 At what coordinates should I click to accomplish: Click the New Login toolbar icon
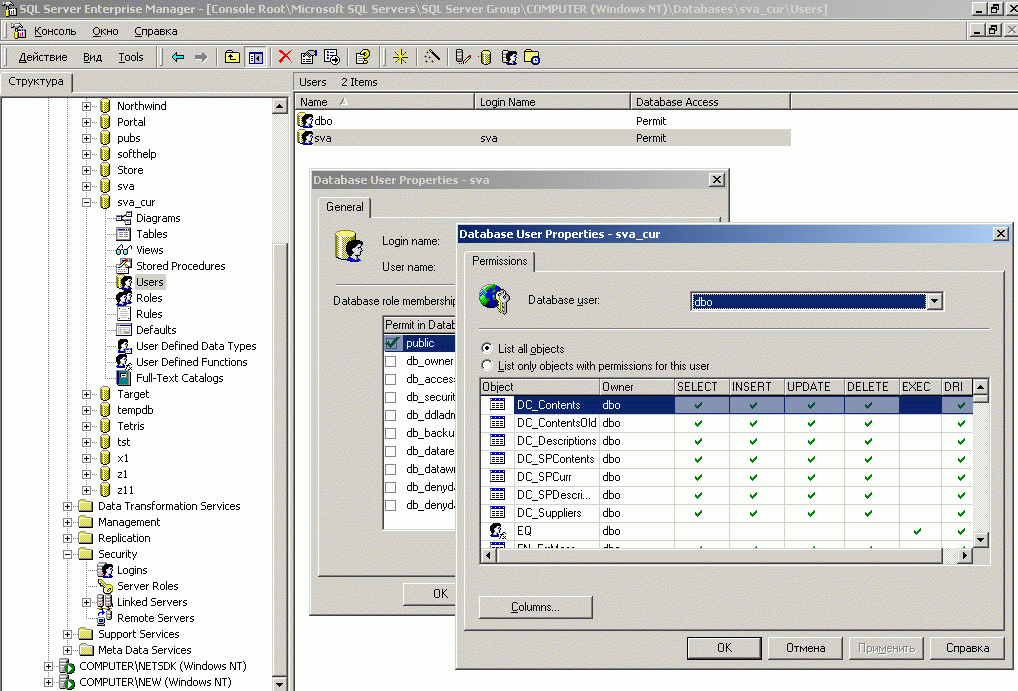509,57
